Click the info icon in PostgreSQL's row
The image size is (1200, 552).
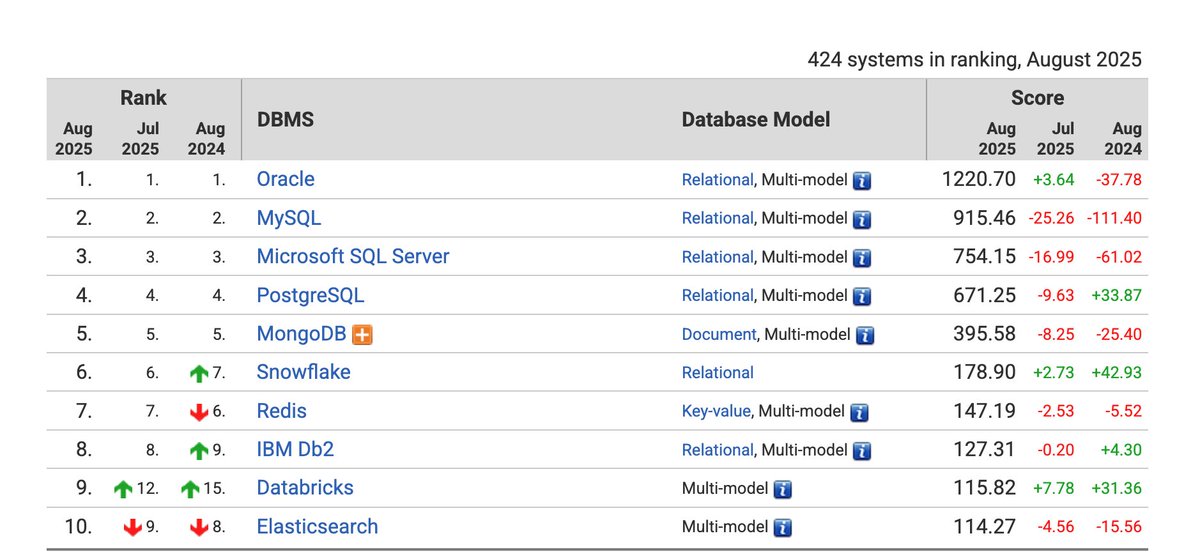(862, 297)
